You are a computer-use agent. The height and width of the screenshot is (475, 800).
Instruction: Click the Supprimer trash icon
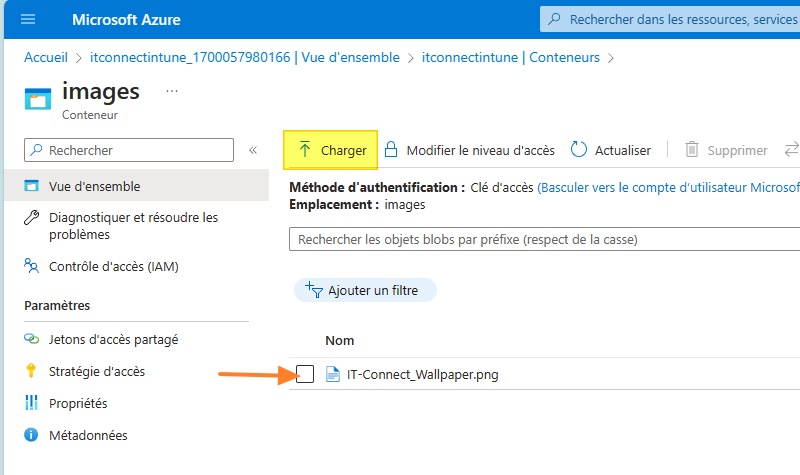click(x=691, y=149)
